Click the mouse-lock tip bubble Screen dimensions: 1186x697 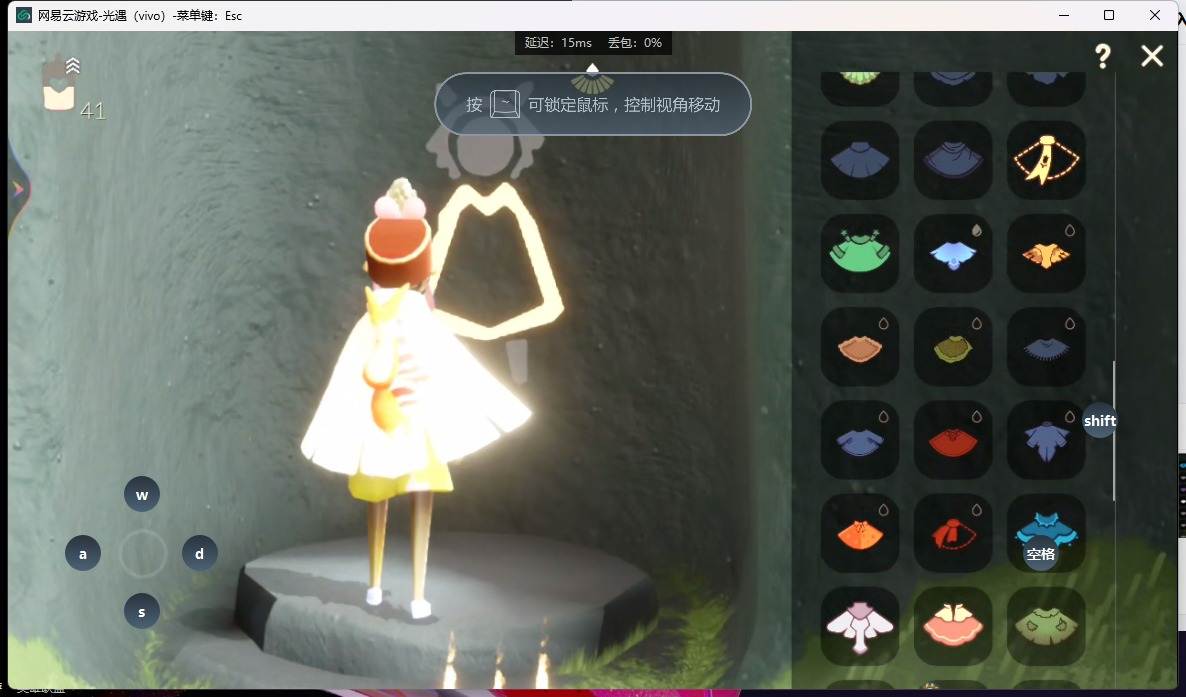click(592, 104)
